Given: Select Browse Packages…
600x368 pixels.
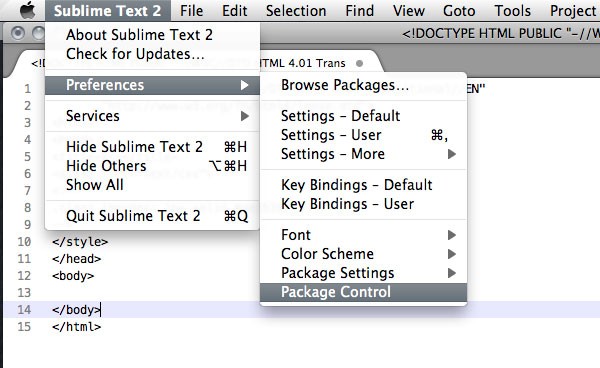Looking at the screenshot, I should coord(363,85).
